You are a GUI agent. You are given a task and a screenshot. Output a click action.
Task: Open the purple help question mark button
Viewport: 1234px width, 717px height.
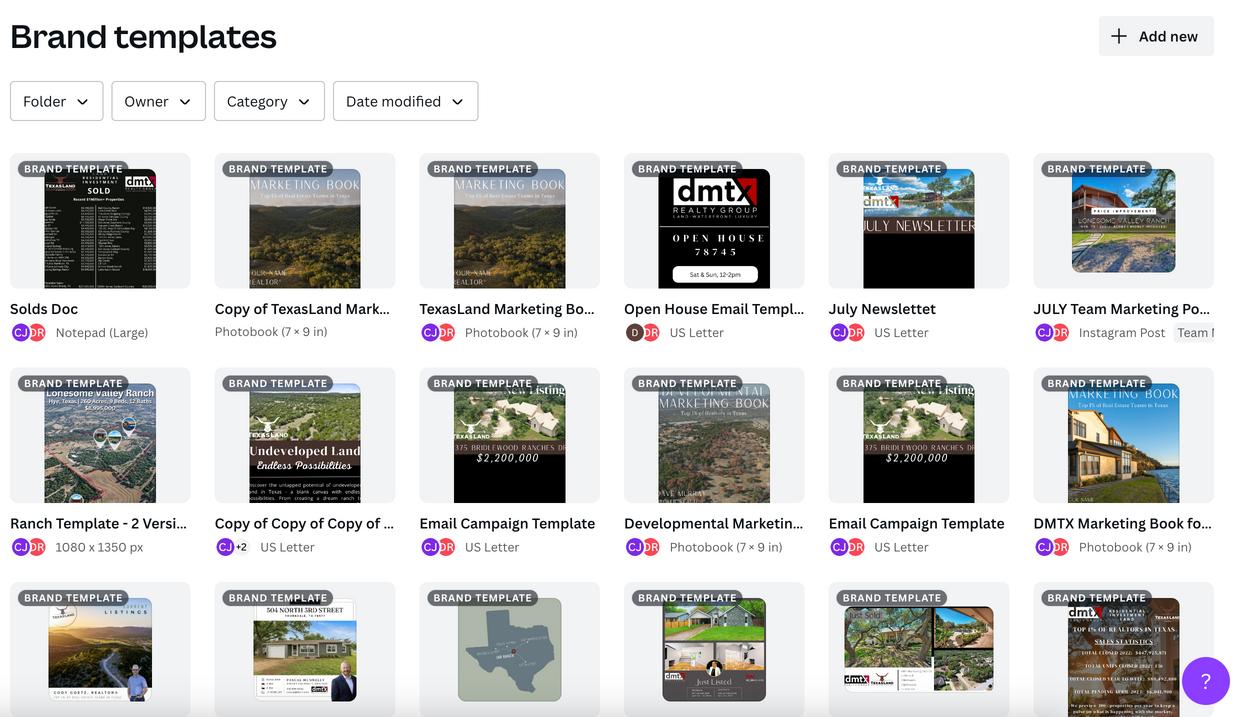pyautogui.click(x=1205, y=681)
